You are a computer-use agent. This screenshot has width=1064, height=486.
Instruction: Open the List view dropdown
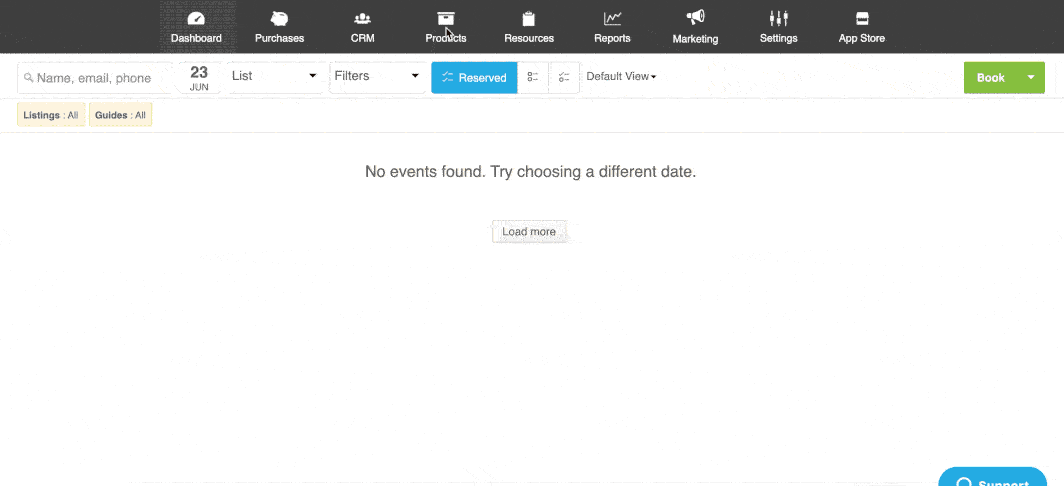pyautogui.click(x=274, y=77)
